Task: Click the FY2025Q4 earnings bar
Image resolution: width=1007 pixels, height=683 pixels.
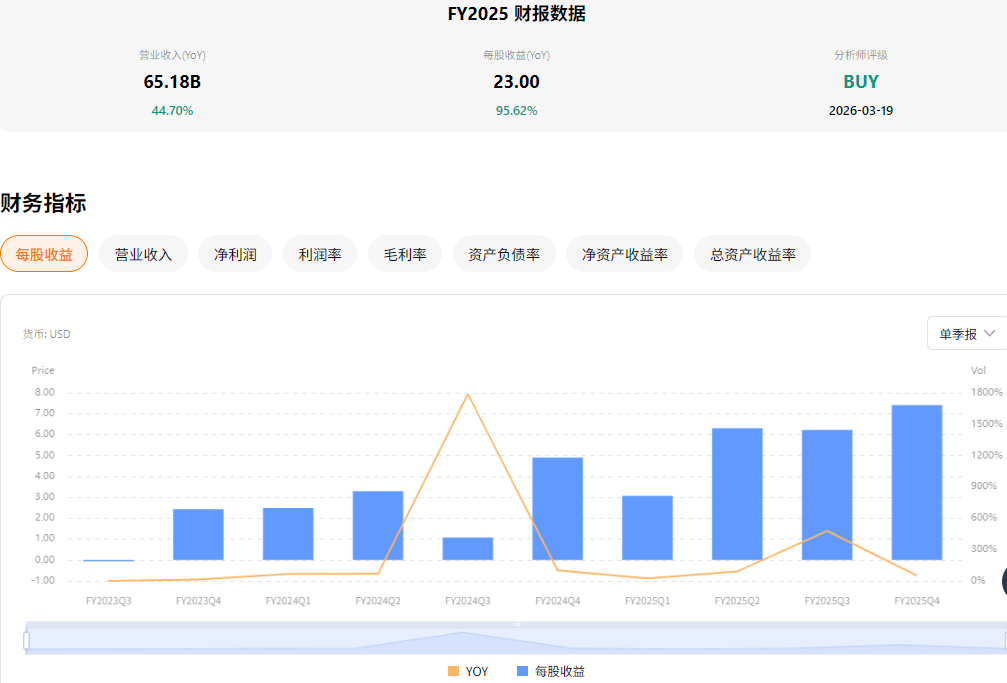Action: 917,482
